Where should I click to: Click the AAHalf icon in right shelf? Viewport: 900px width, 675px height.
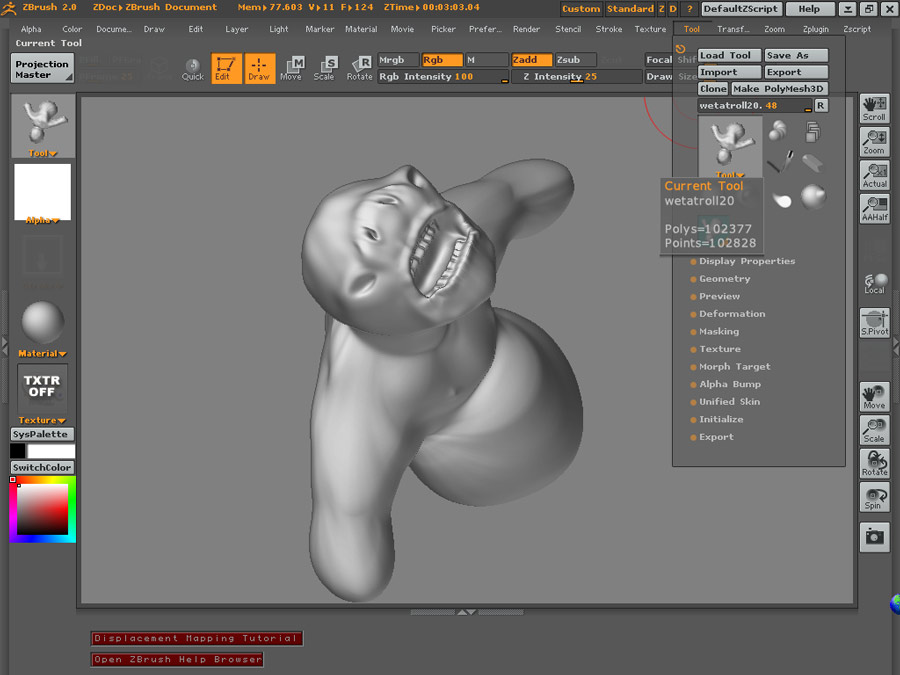(x=874, y=207)
